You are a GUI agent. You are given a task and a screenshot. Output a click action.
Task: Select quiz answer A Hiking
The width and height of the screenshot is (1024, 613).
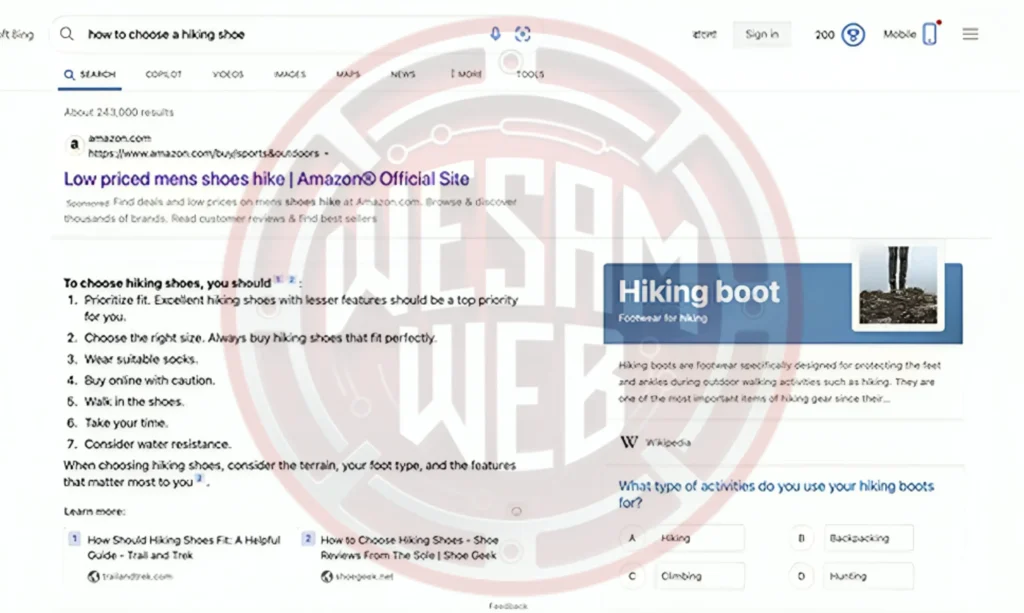pos(684,538)
